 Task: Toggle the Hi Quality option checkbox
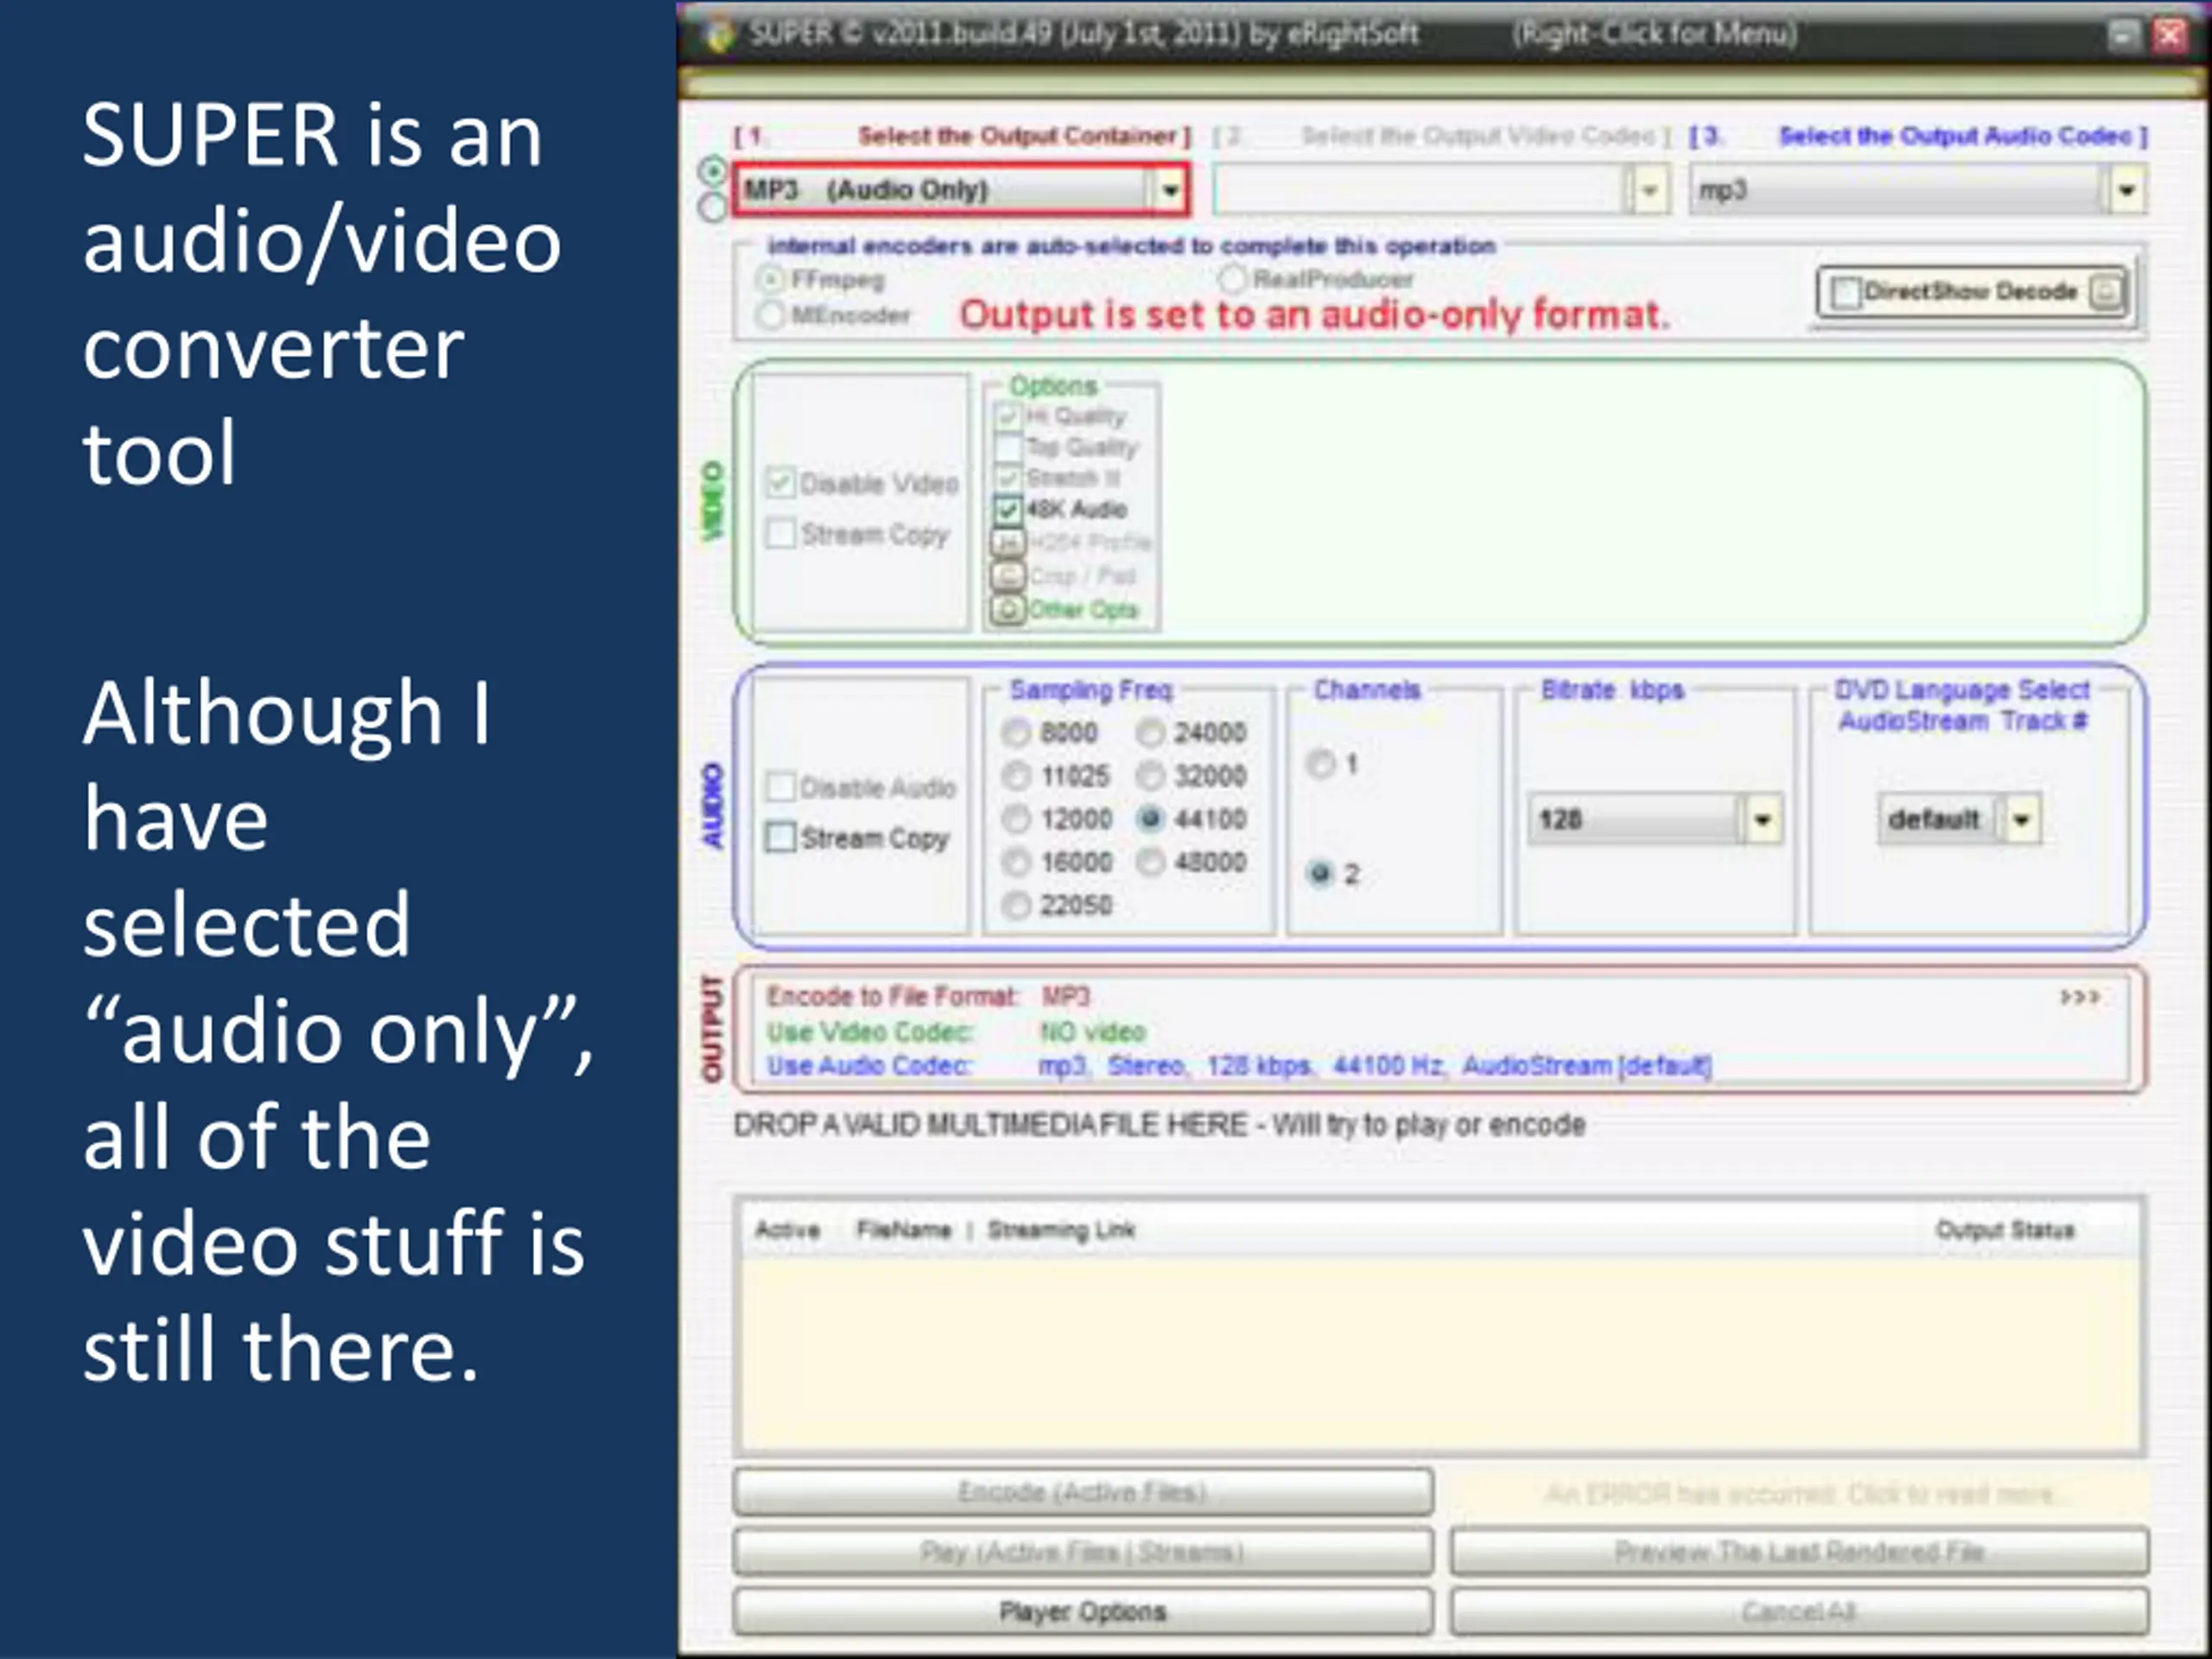coord(1008,416)
